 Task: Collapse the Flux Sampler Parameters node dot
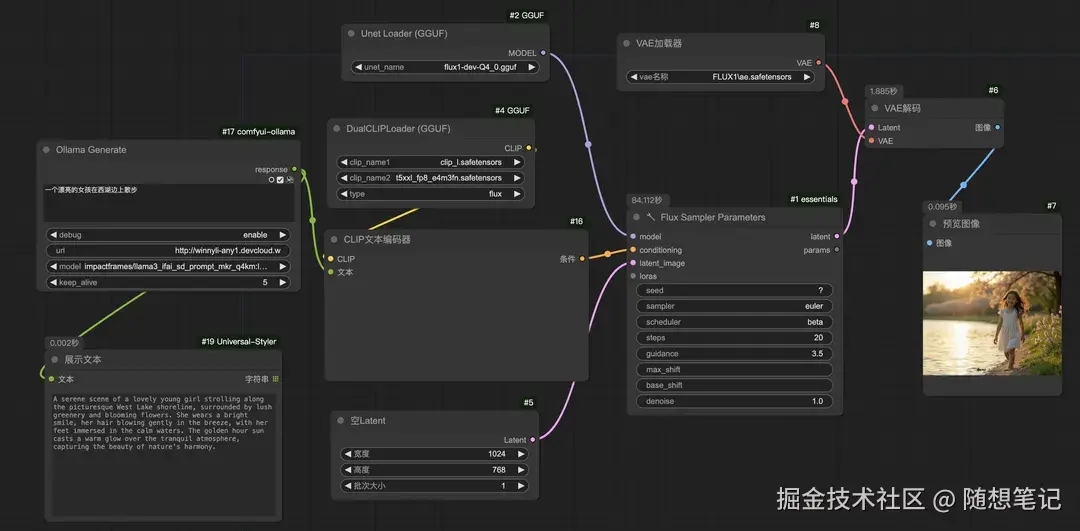point(636,217)
